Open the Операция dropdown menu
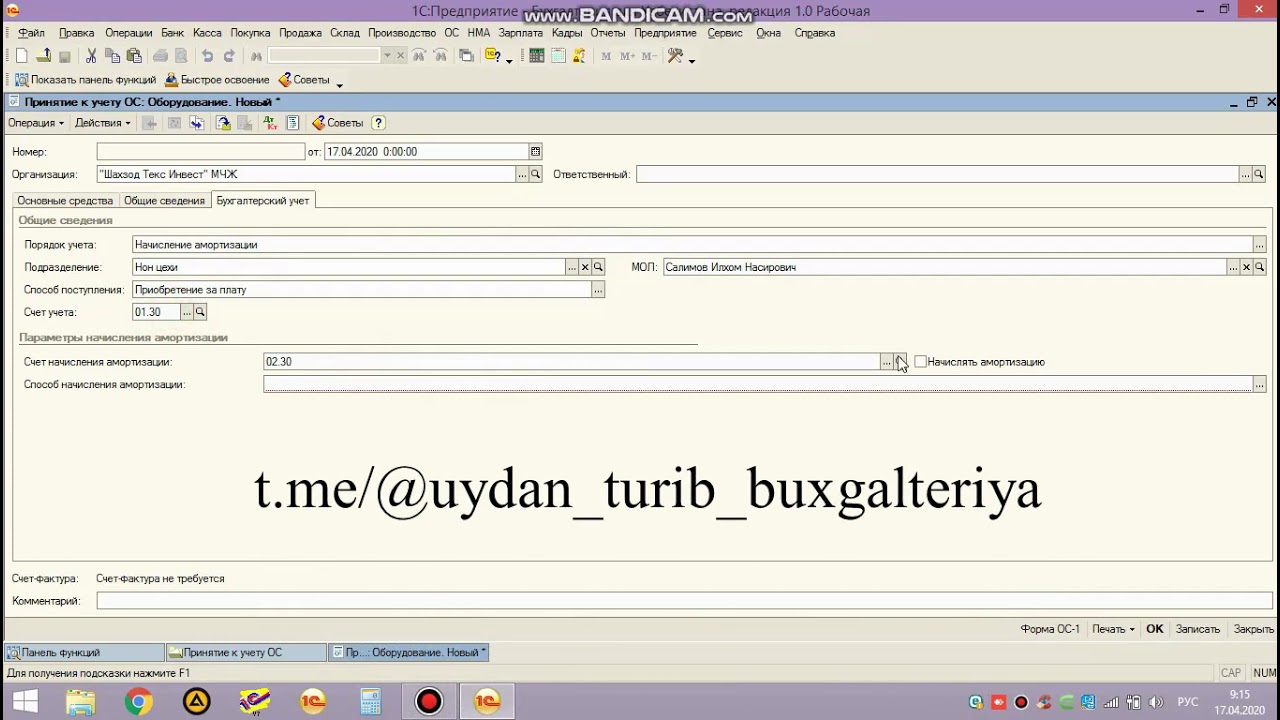1280x720 pixels. pyautogui.click(x=36, y=123)
